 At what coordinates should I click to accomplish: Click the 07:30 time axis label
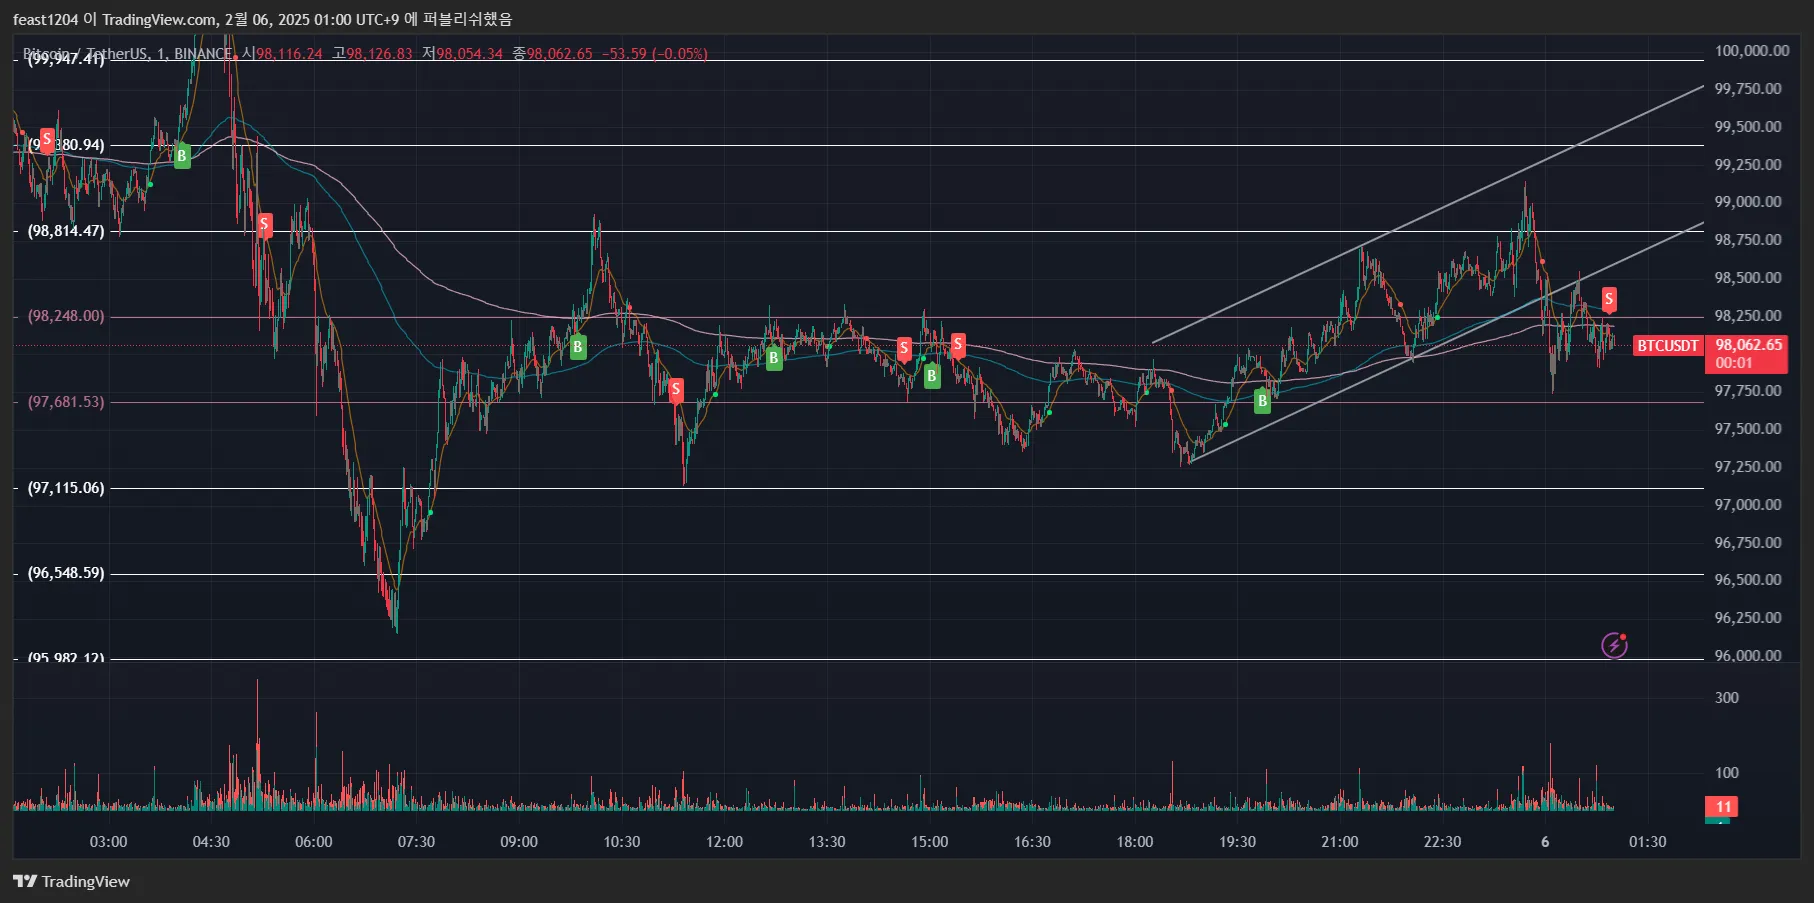coord(416,841)
